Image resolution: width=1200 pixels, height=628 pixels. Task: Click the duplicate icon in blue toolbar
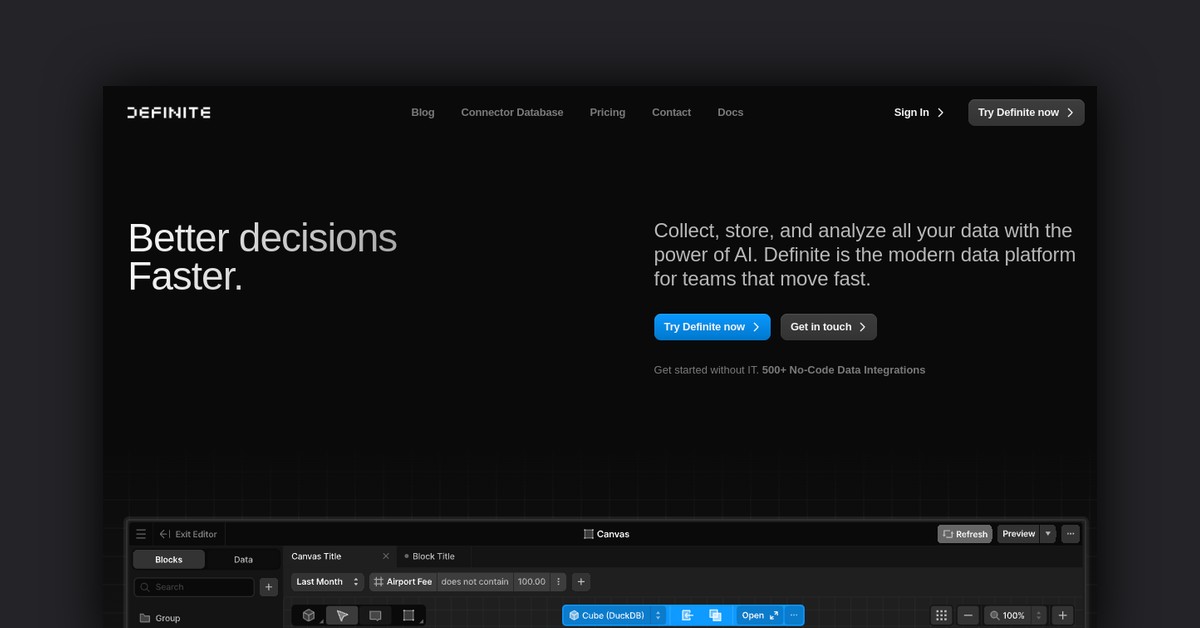pyautogui.click(x=715, y=615)
